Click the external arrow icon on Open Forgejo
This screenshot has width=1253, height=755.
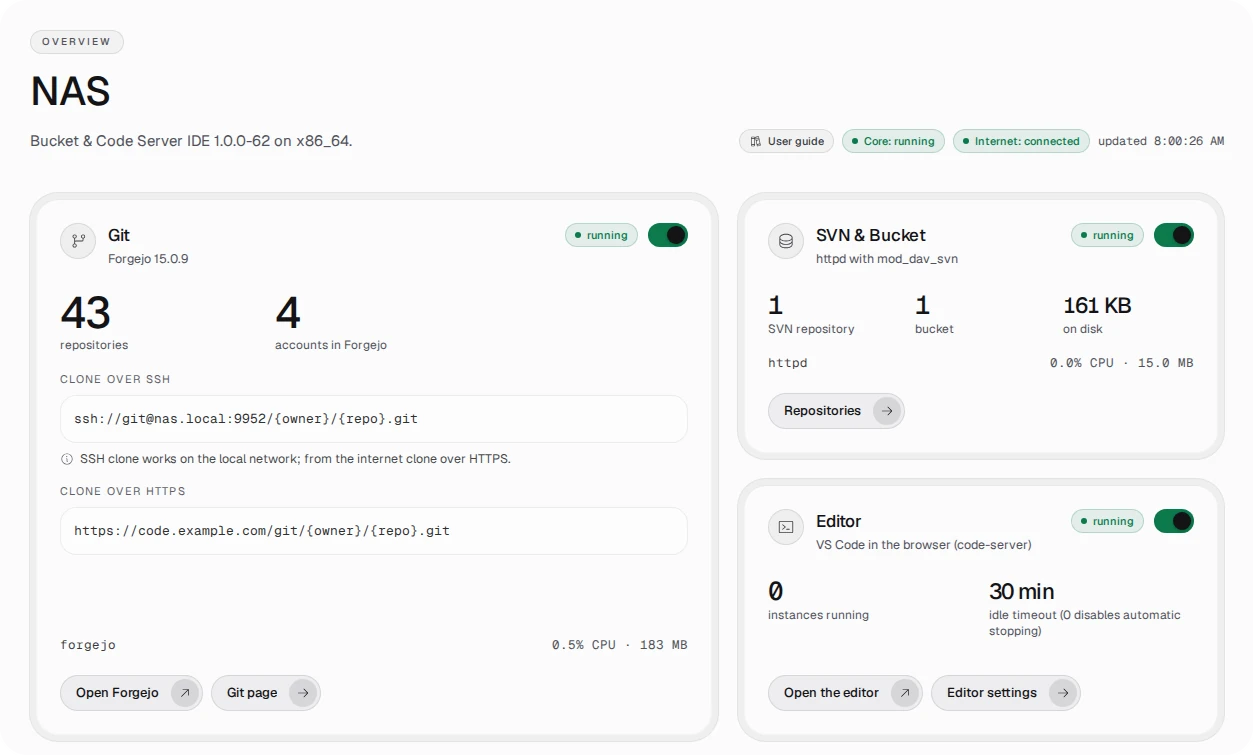tap(184, 692)
